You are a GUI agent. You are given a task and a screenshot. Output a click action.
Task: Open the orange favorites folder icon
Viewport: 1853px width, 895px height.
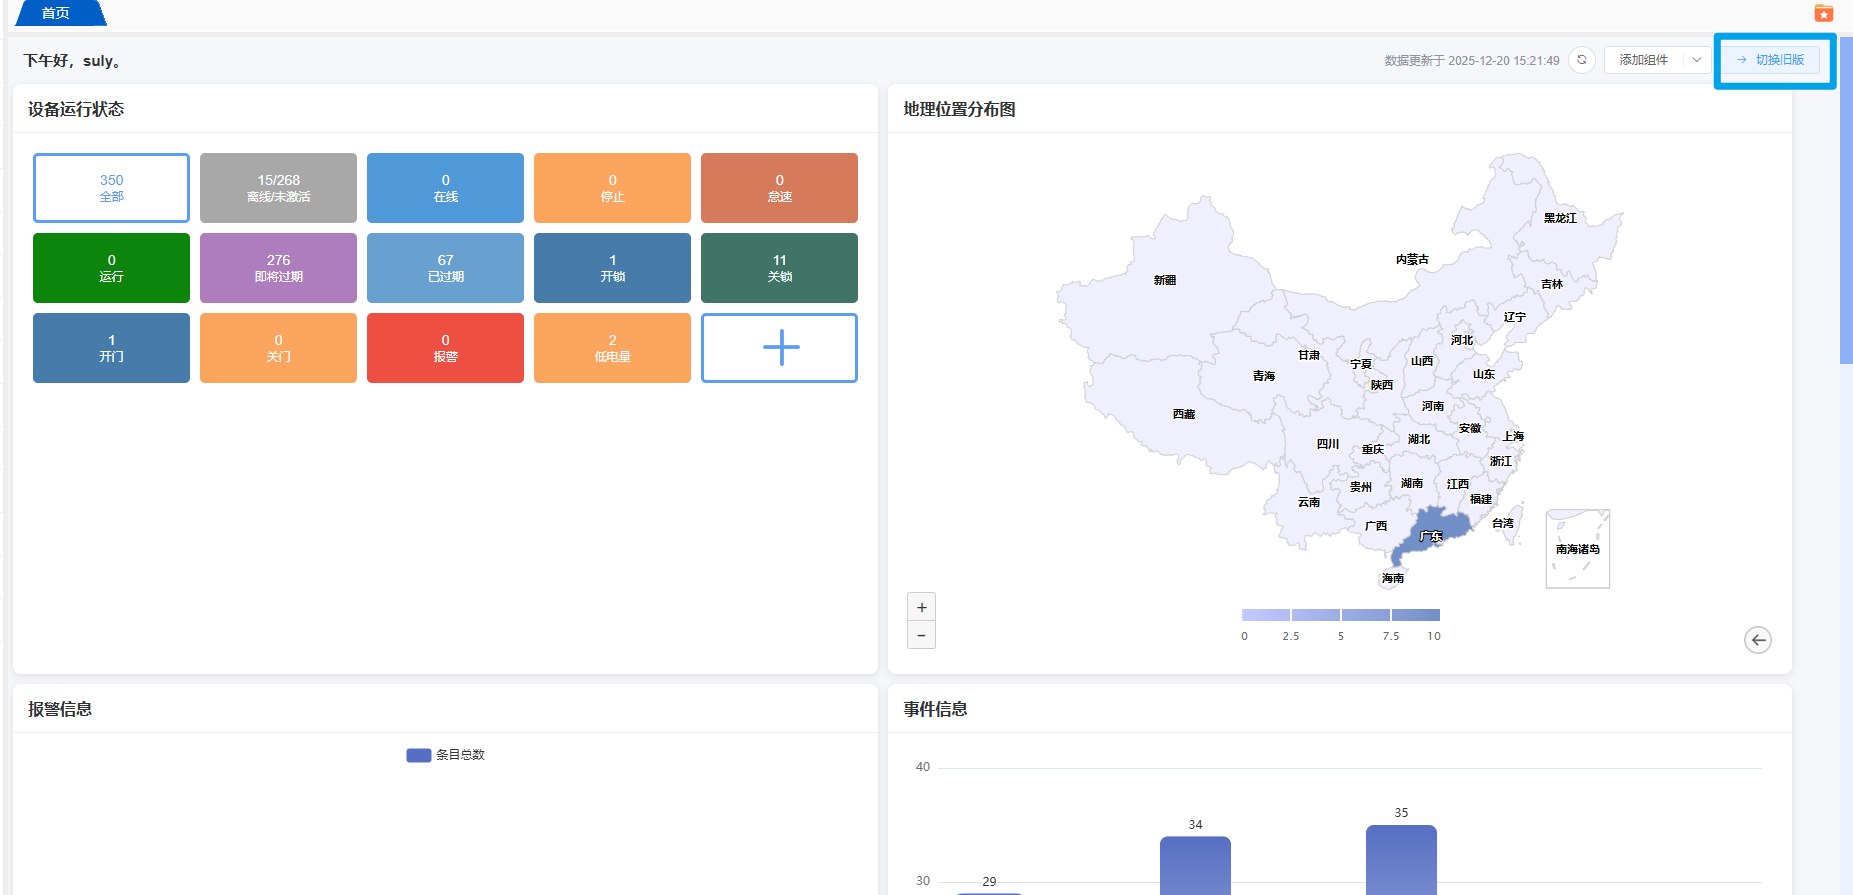[1824, 13]
